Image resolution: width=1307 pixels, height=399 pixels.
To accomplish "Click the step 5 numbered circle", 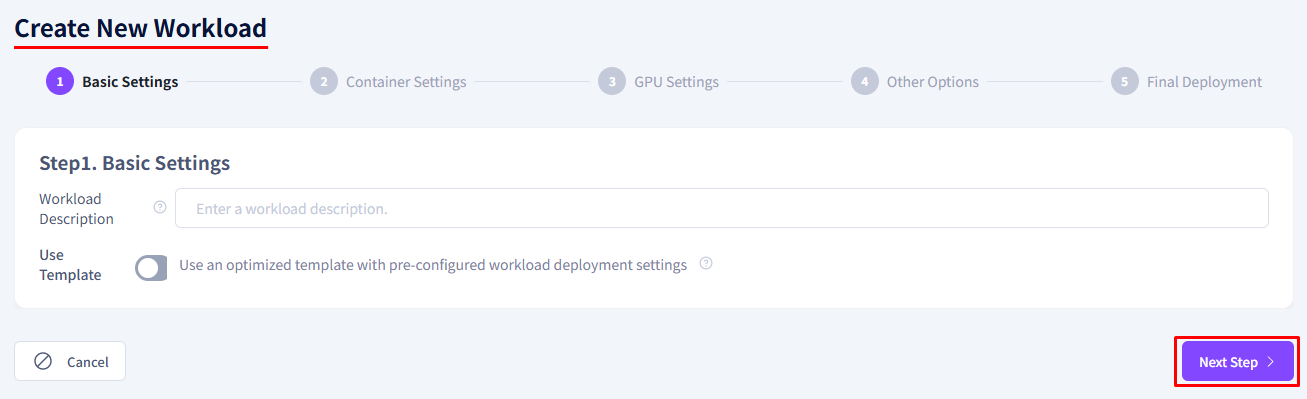I will (x=1125, y=81).
